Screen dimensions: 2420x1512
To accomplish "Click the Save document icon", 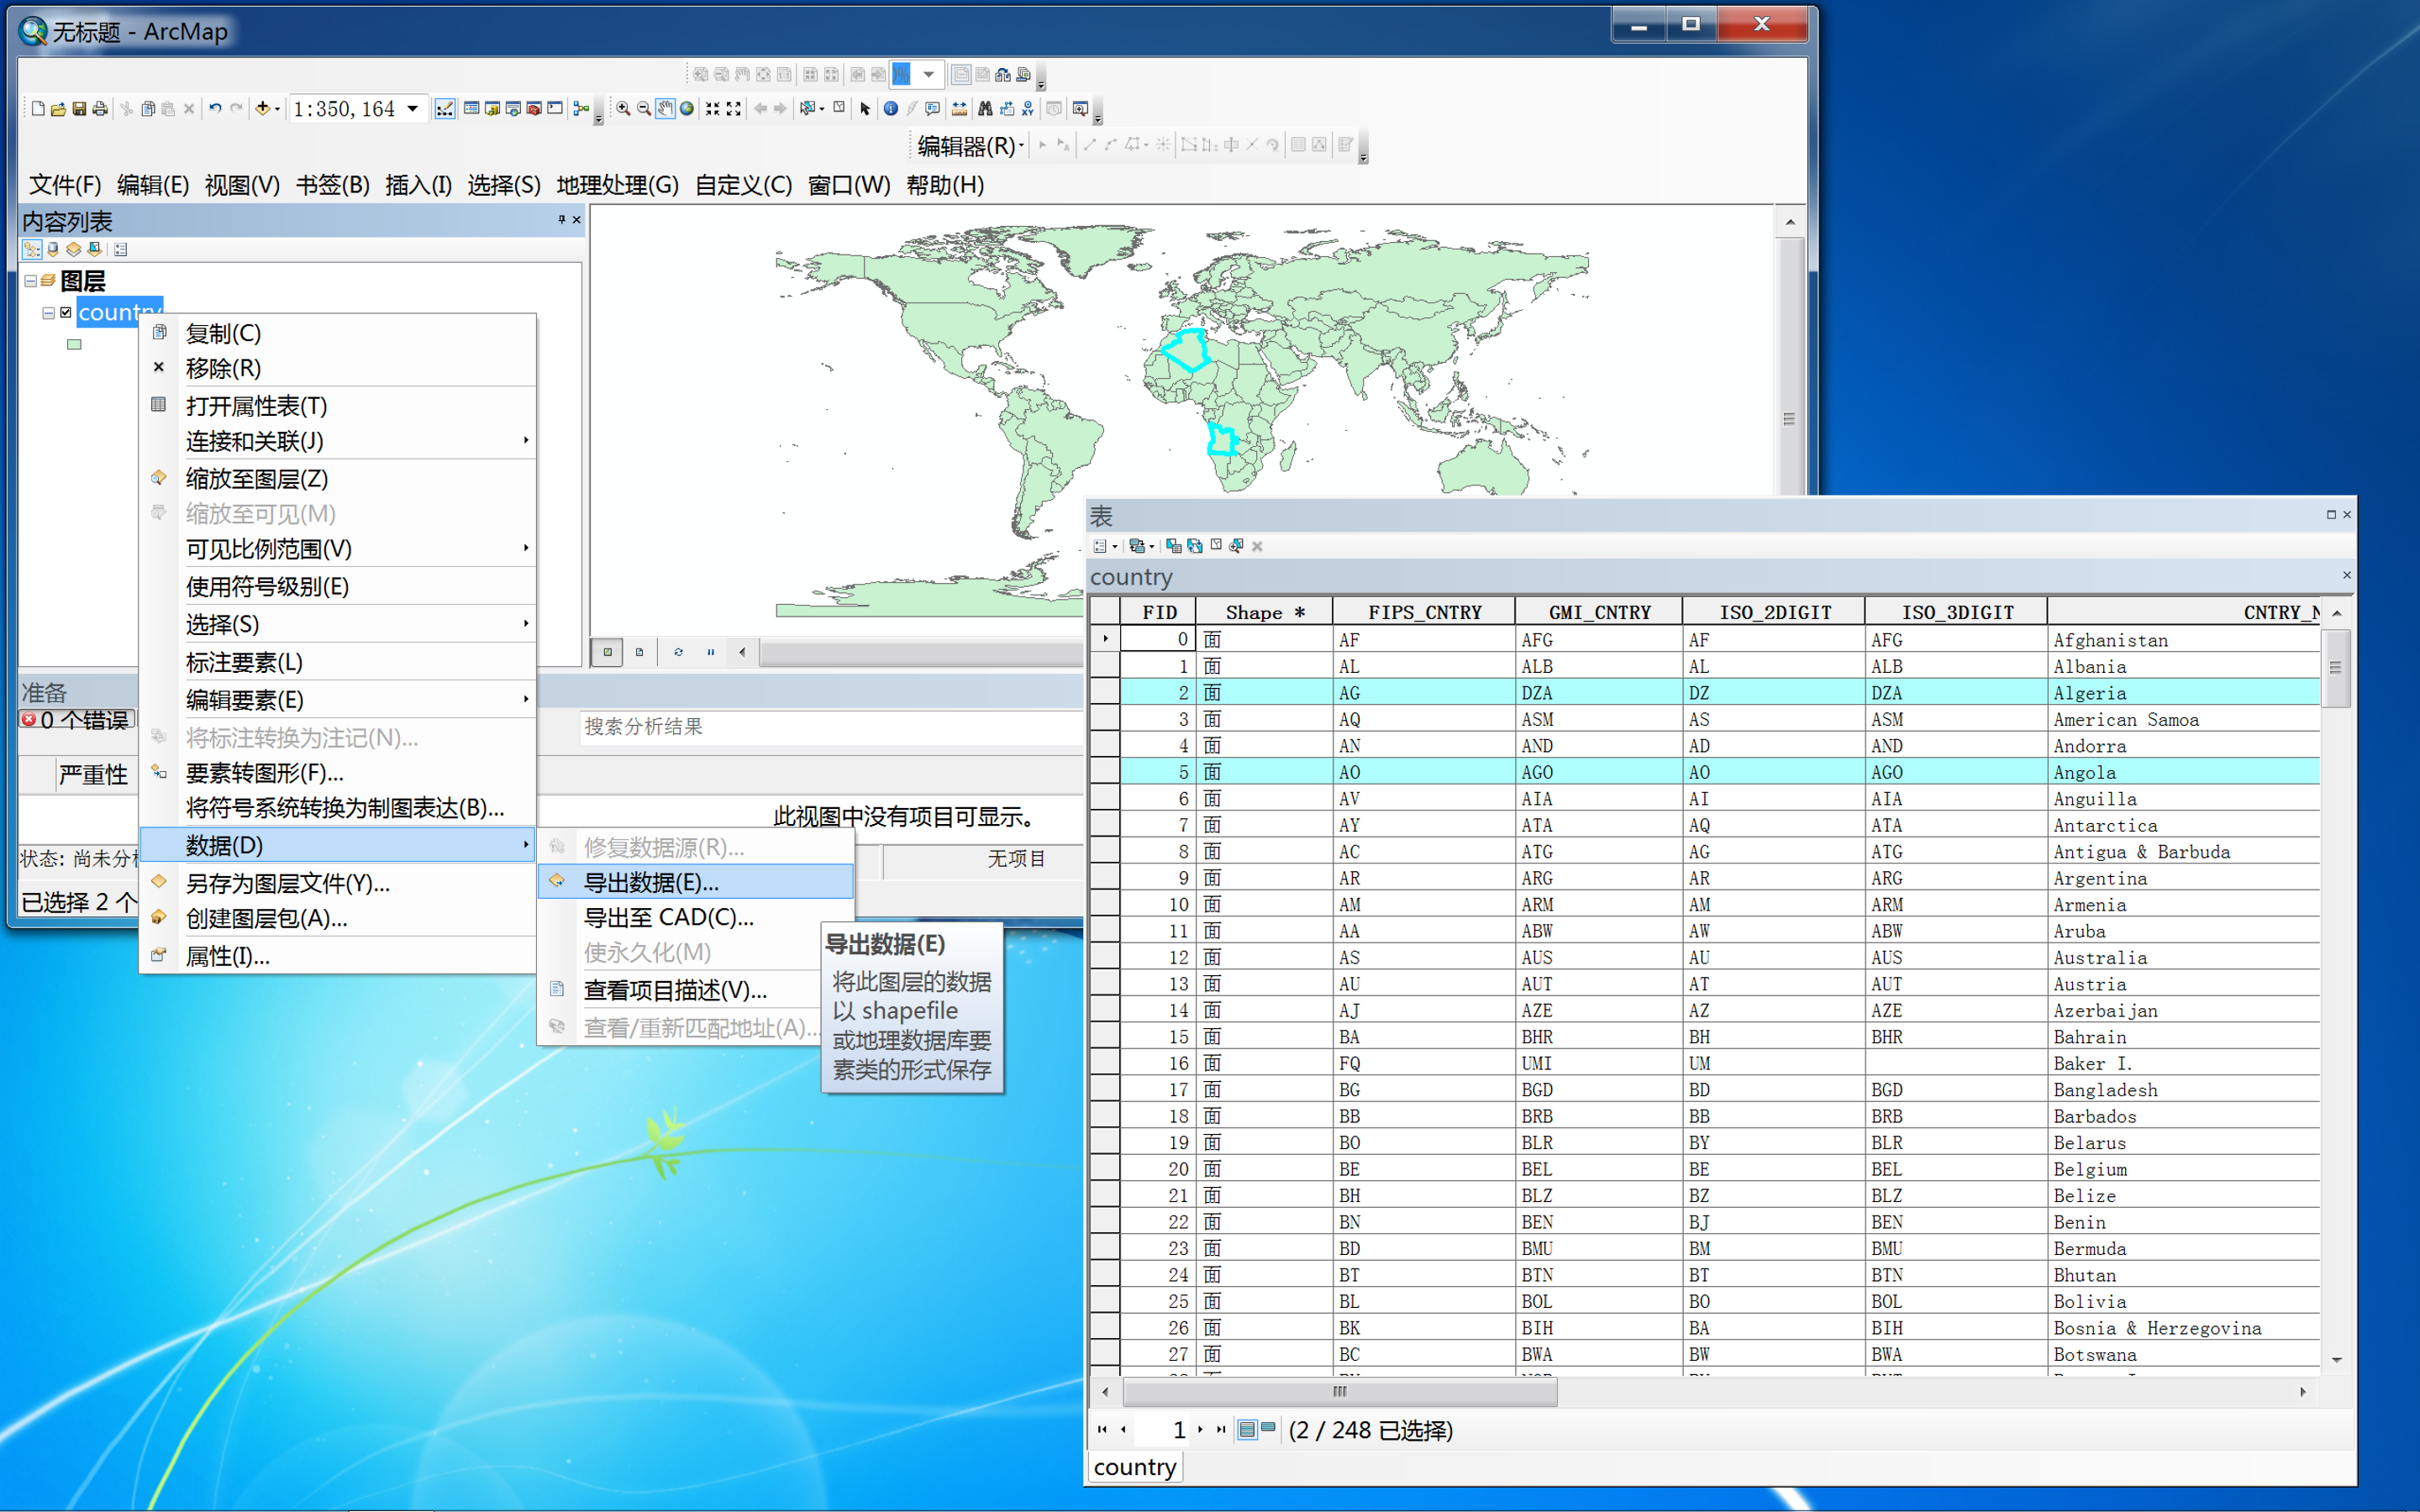I will click(x=79, y=109).
